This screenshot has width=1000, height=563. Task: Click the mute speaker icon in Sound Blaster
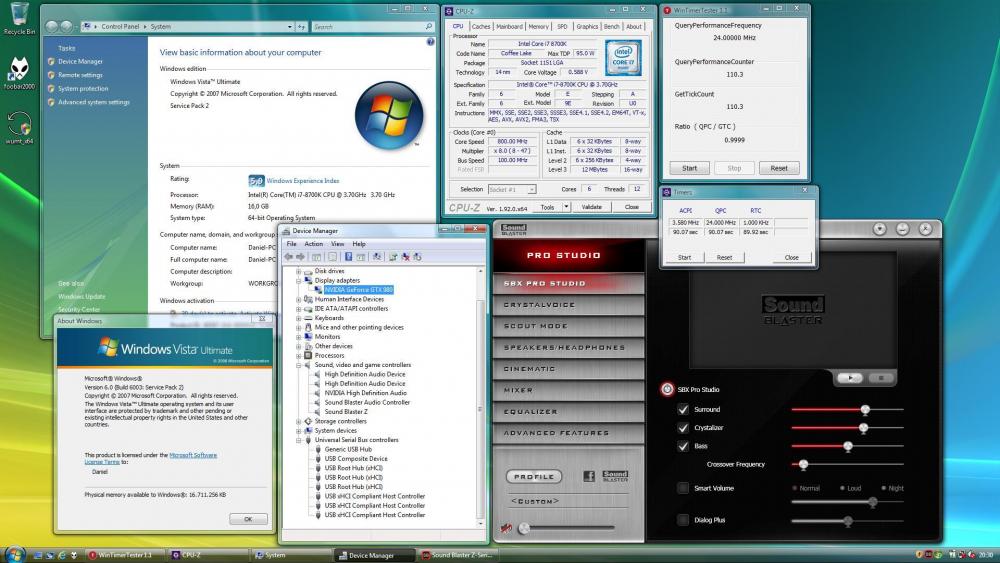click(506, 527)
